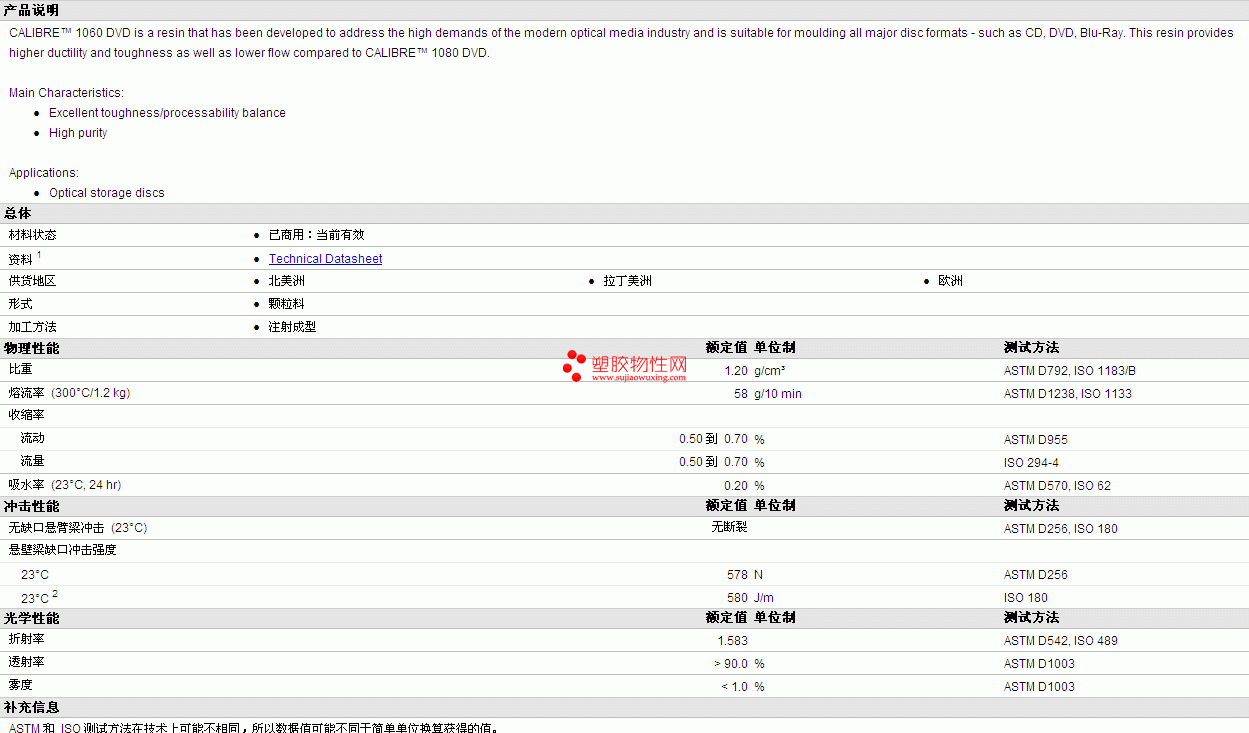Image resolution: width=1249 pixels, height=733 pixels.
Task: Click the 加工方法 row label
Action: 33,327
